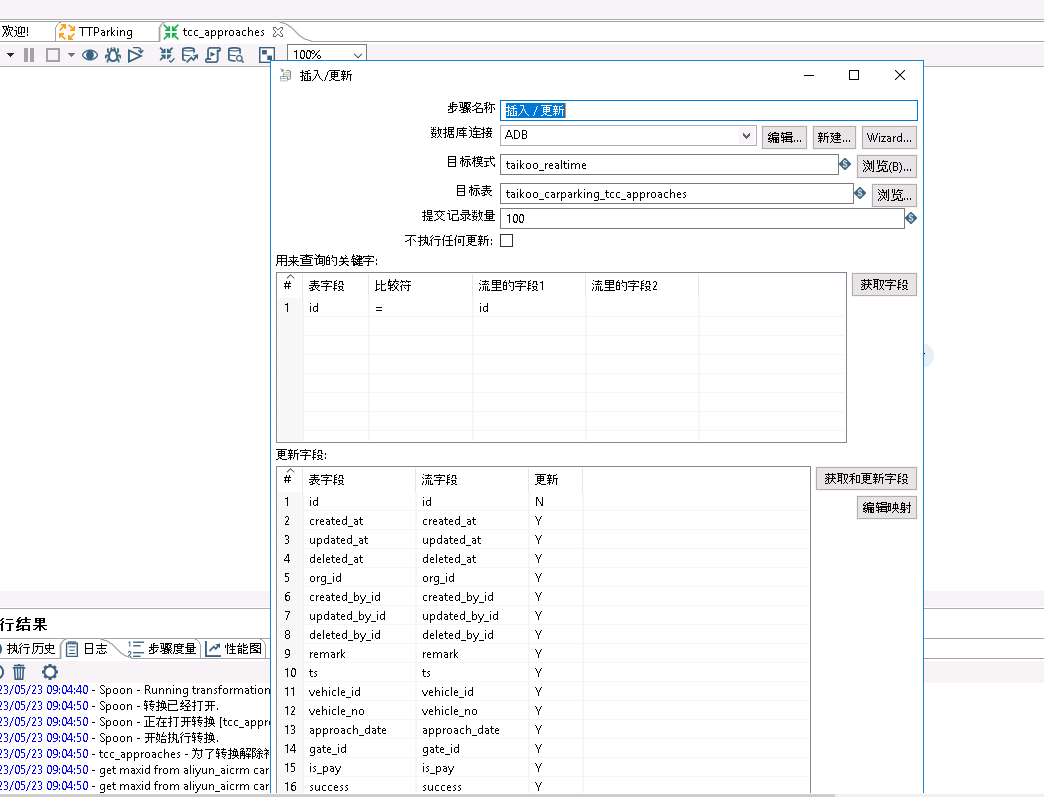
Task: Click 浏览(B)... for target schema
Action: [887, 166]
